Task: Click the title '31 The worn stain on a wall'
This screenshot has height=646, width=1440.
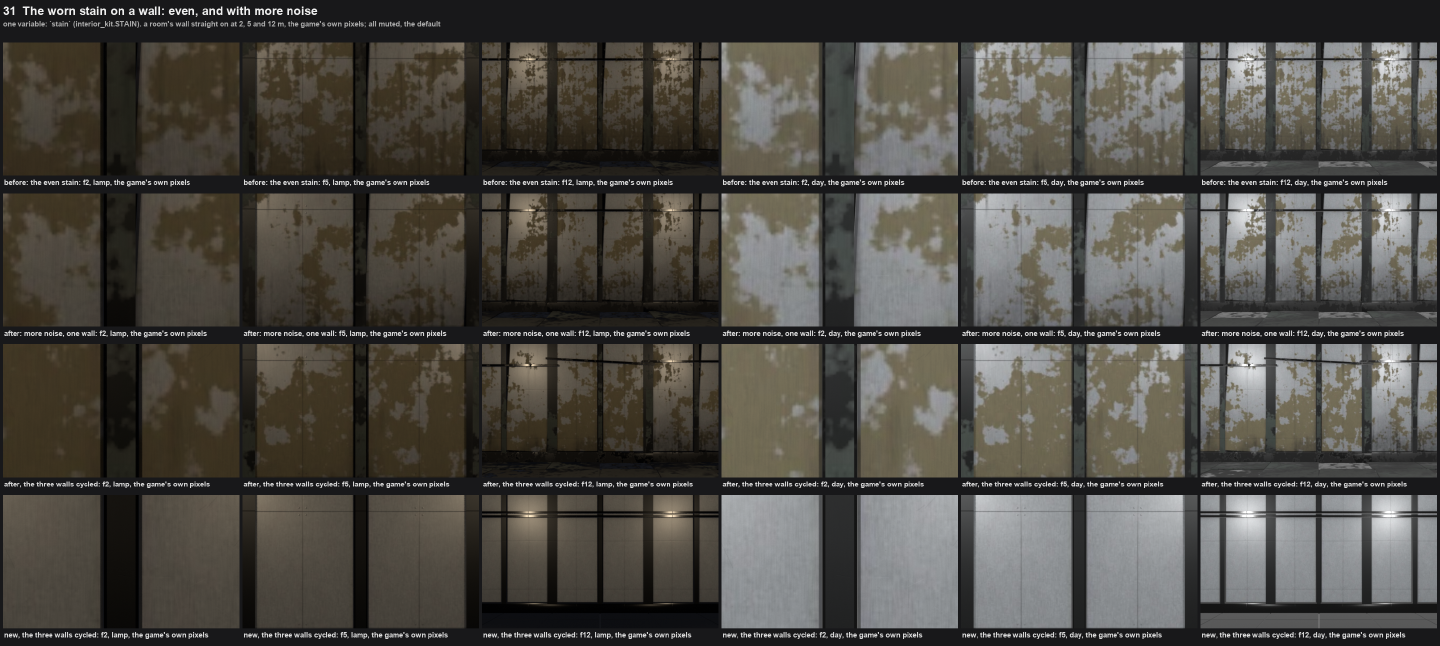Action: click(160, 11)
